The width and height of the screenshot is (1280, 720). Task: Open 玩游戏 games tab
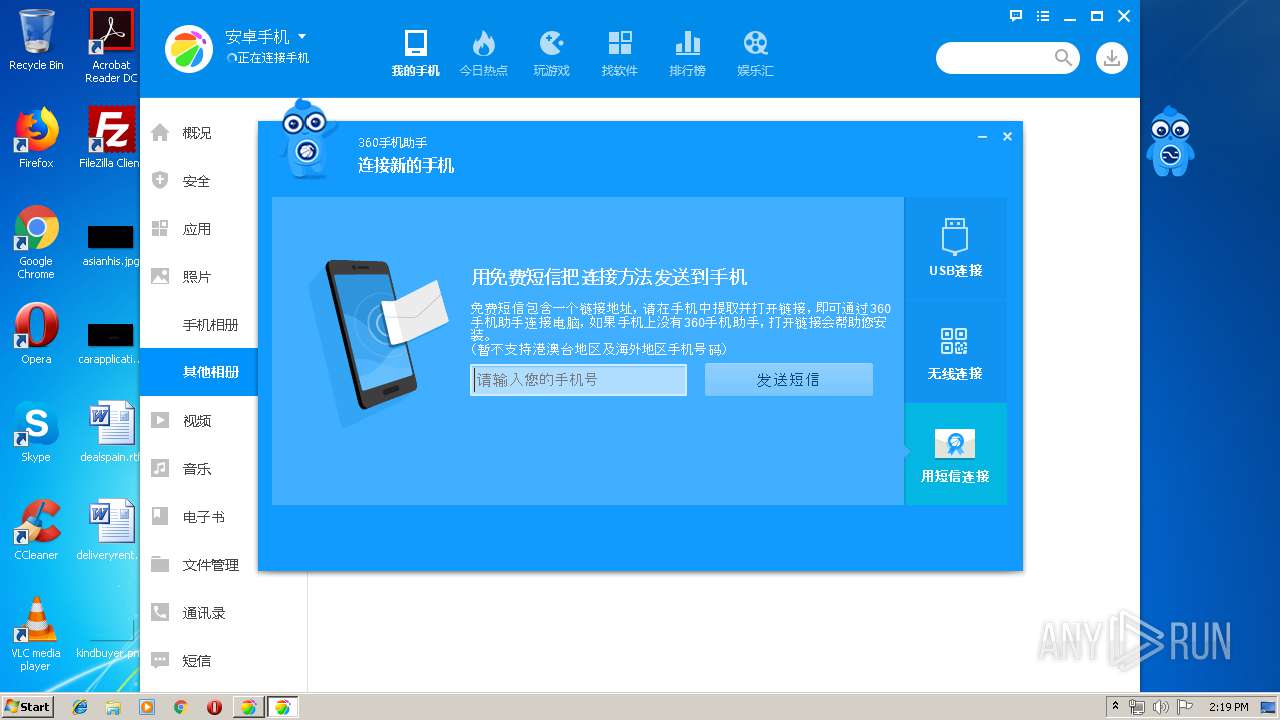click(551, 53)
